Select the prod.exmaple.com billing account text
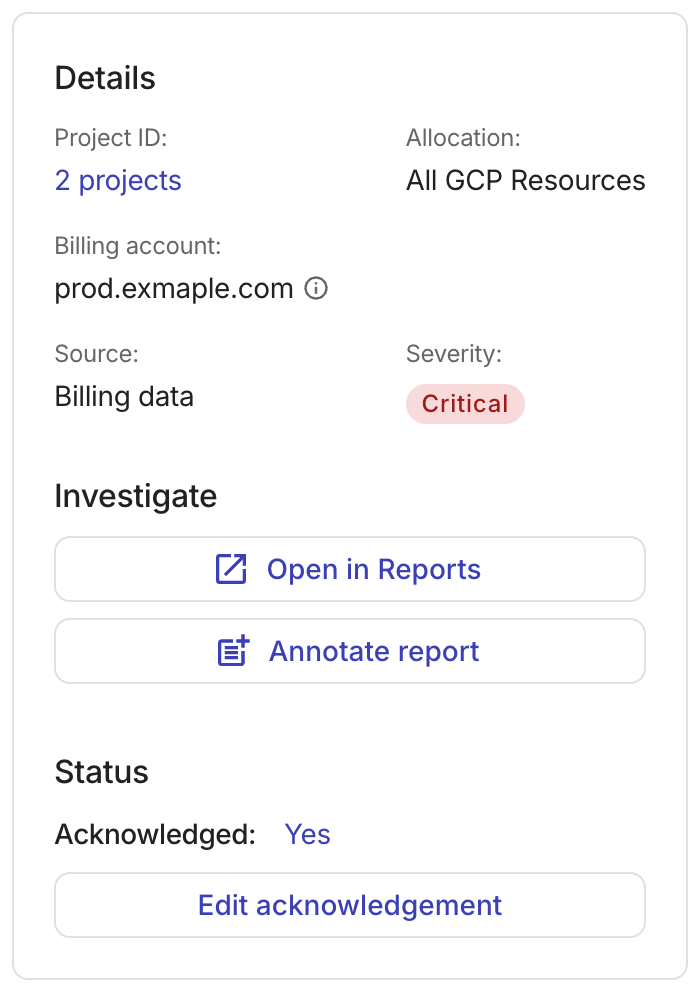 (174, 288)
